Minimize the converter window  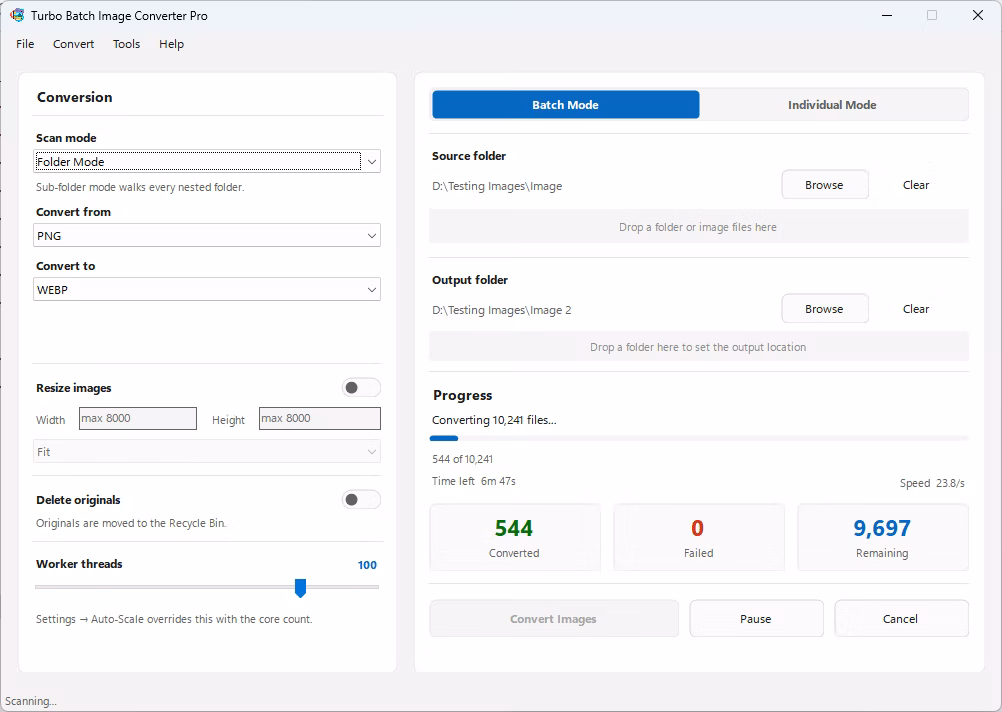coord(886,15)
